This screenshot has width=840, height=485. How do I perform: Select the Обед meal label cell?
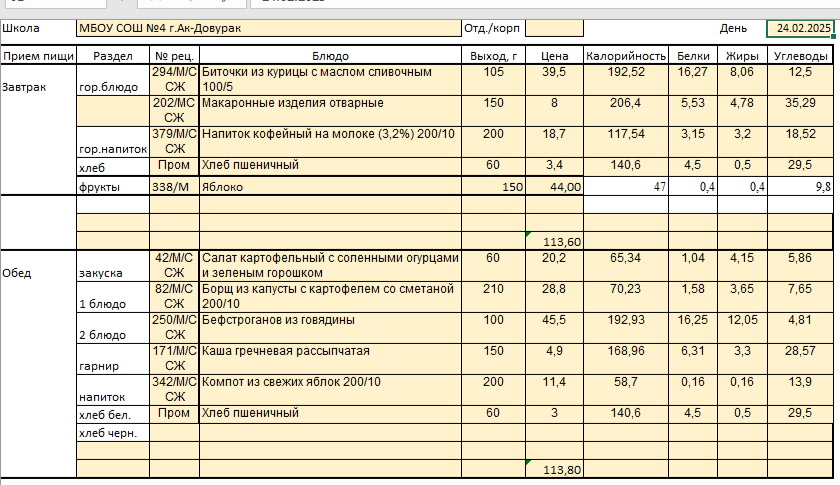click(38, 271)
